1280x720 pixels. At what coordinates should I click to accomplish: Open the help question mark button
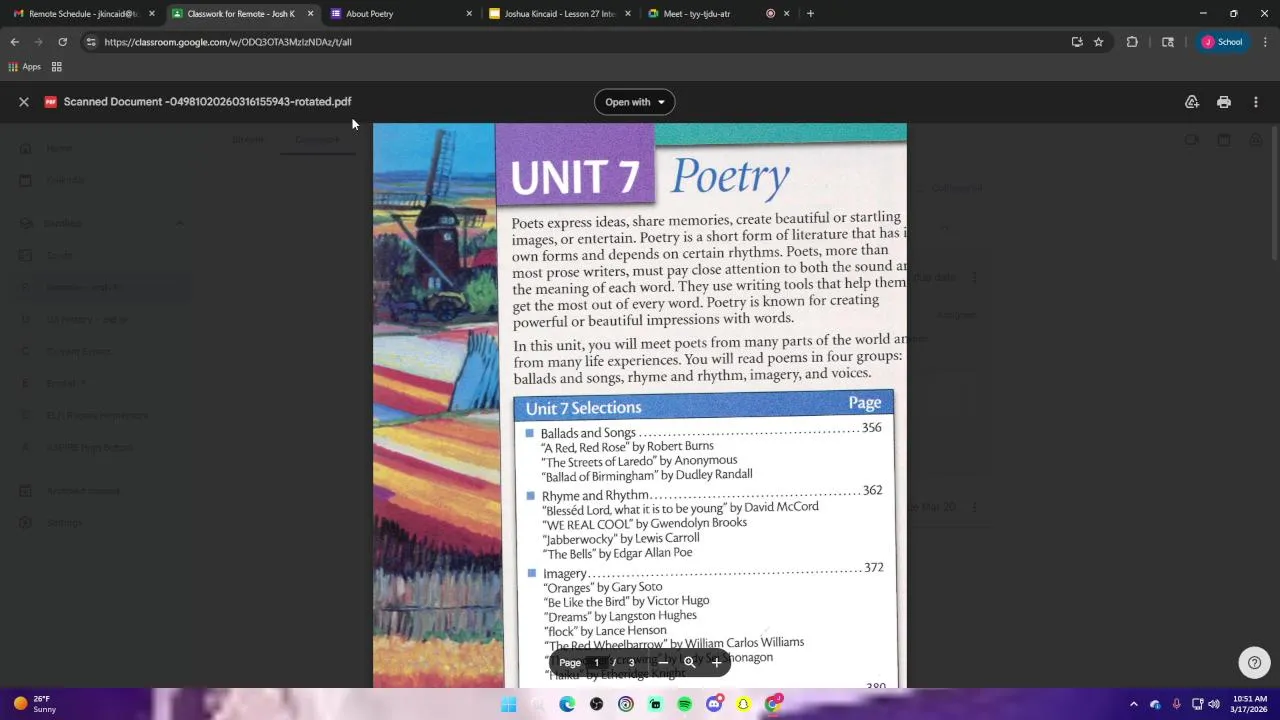(x=1254, y=662)
